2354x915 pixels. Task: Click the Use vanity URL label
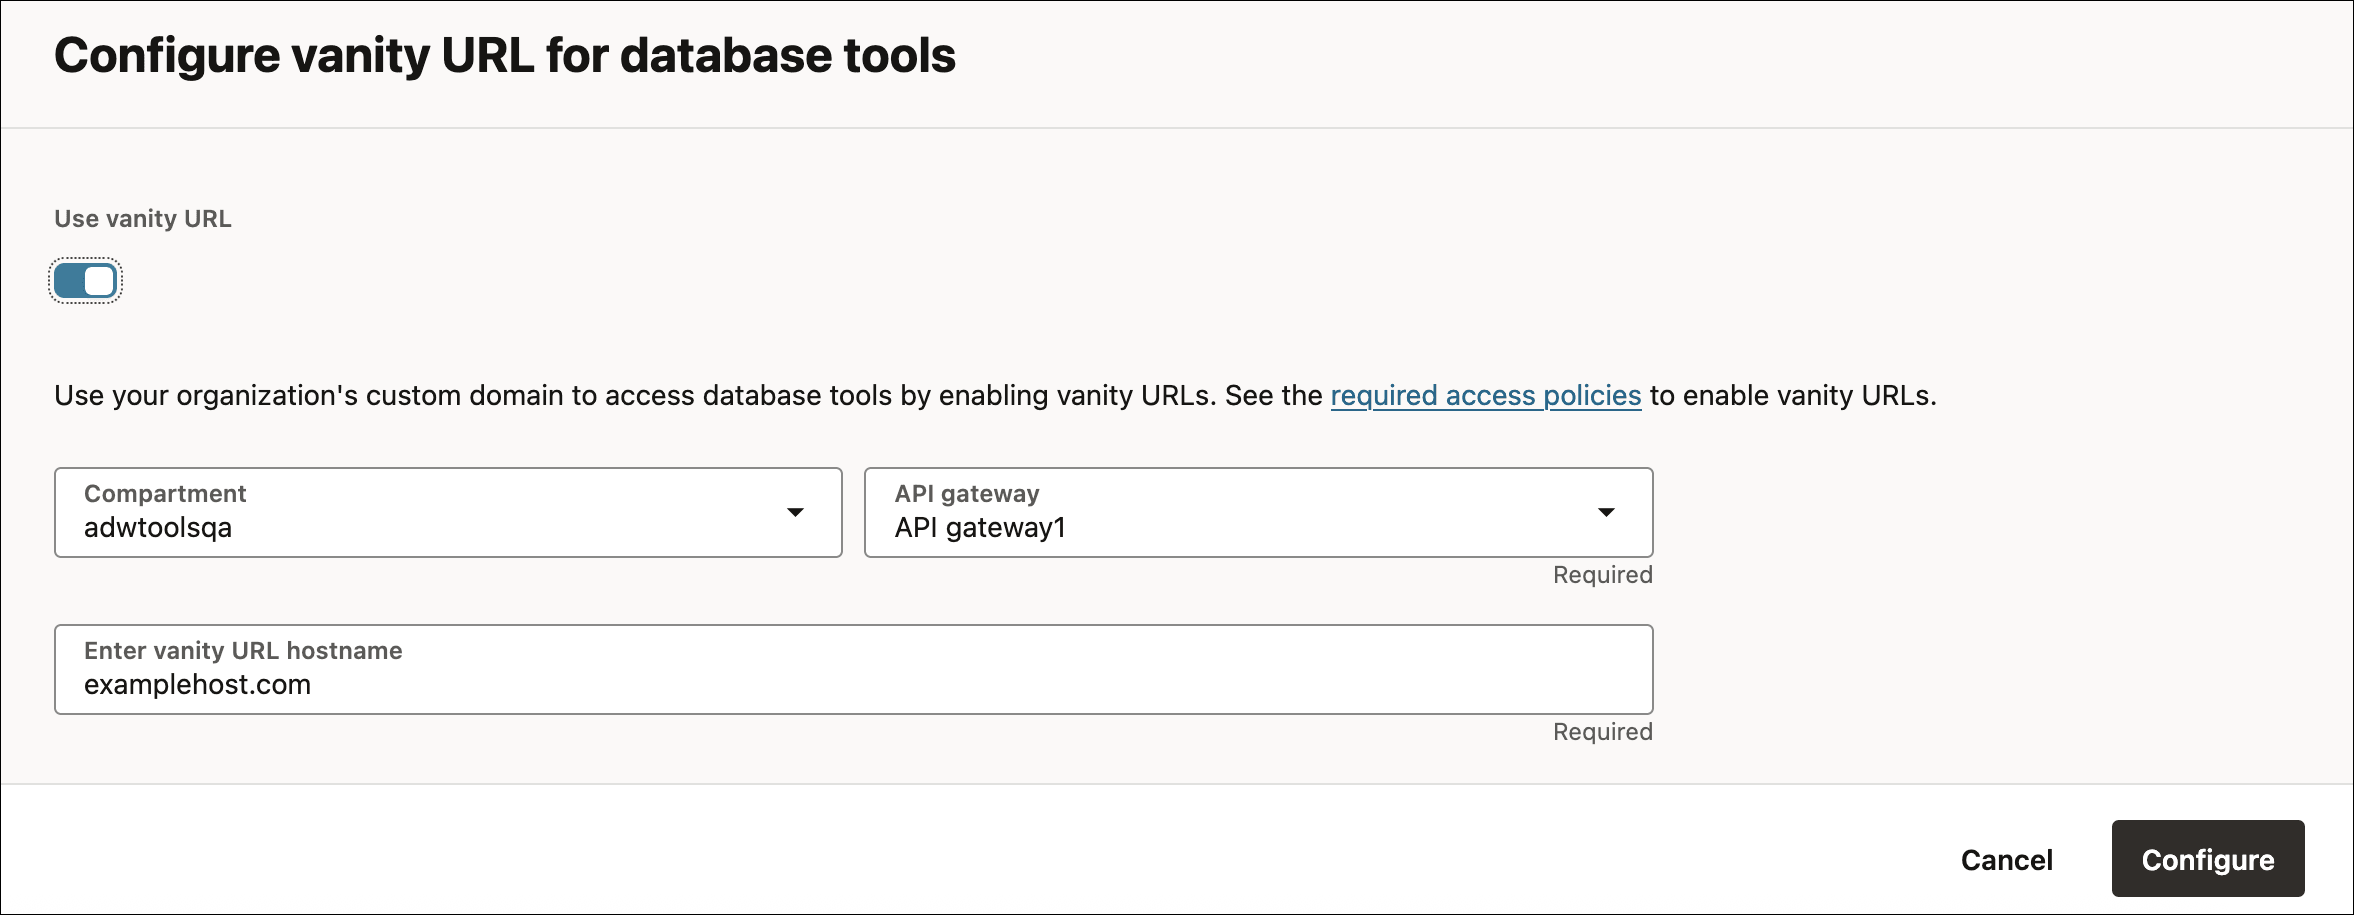point(142,218)
